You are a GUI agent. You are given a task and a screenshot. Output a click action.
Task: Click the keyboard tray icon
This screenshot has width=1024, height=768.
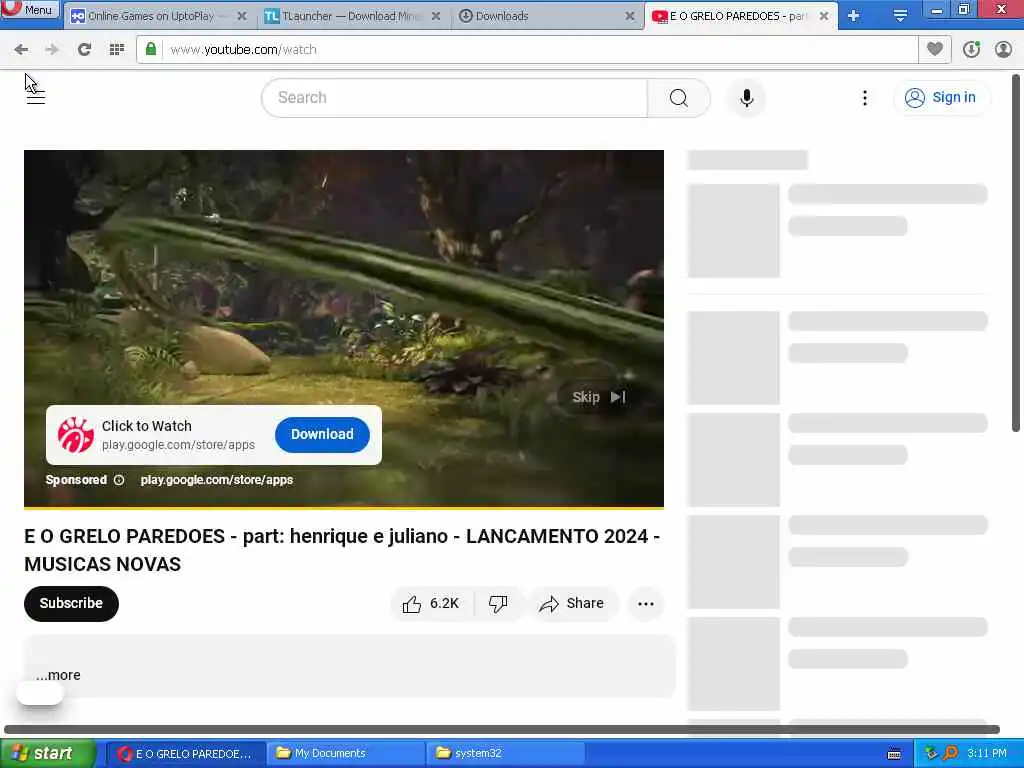tap(895, 754)
